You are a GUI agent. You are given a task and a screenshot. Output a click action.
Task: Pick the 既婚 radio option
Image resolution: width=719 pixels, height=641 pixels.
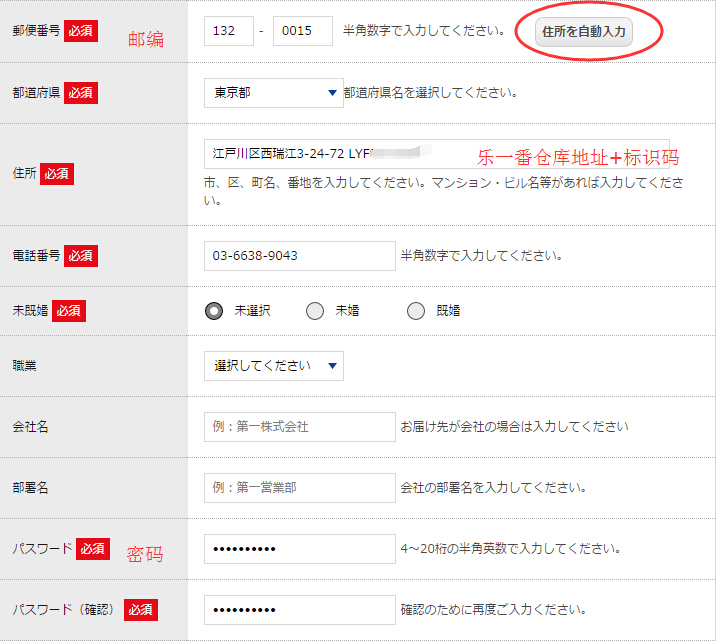pos(416,311)
